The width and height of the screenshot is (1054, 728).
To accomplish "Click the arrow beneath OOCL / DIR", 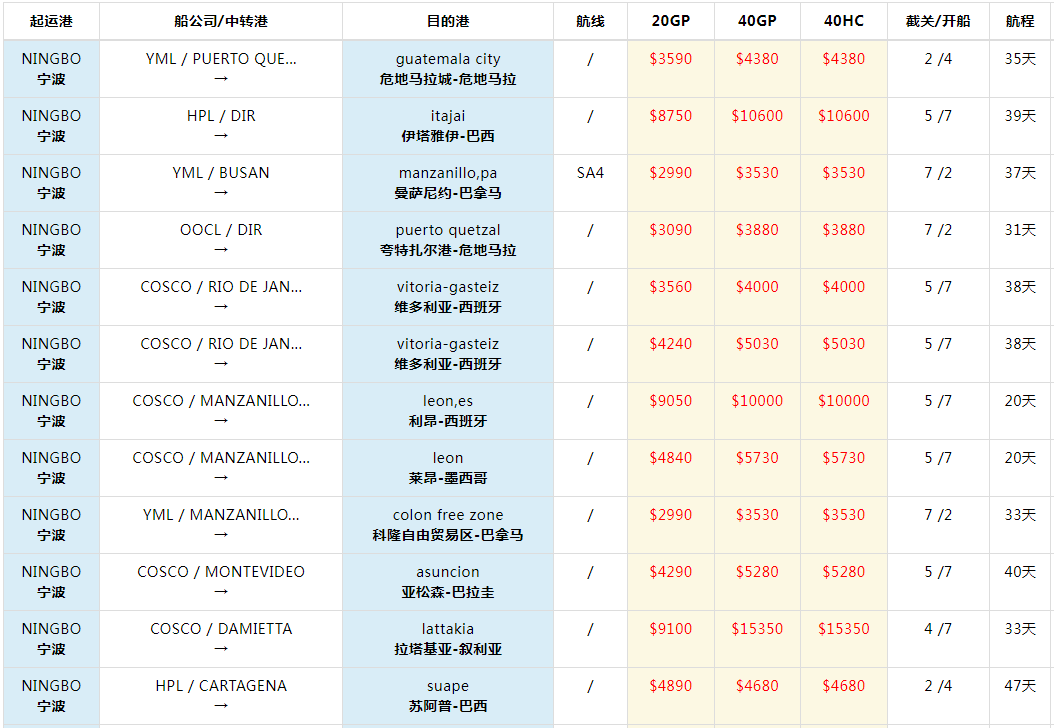I will coord(221,250).
